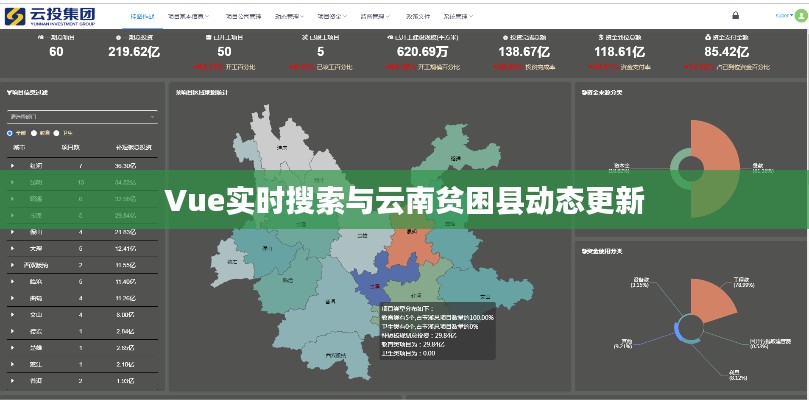Expand the row showing 36.30亿
This screenshot has width=809, height=400.
pyautogui.click(x=13, y=166)
